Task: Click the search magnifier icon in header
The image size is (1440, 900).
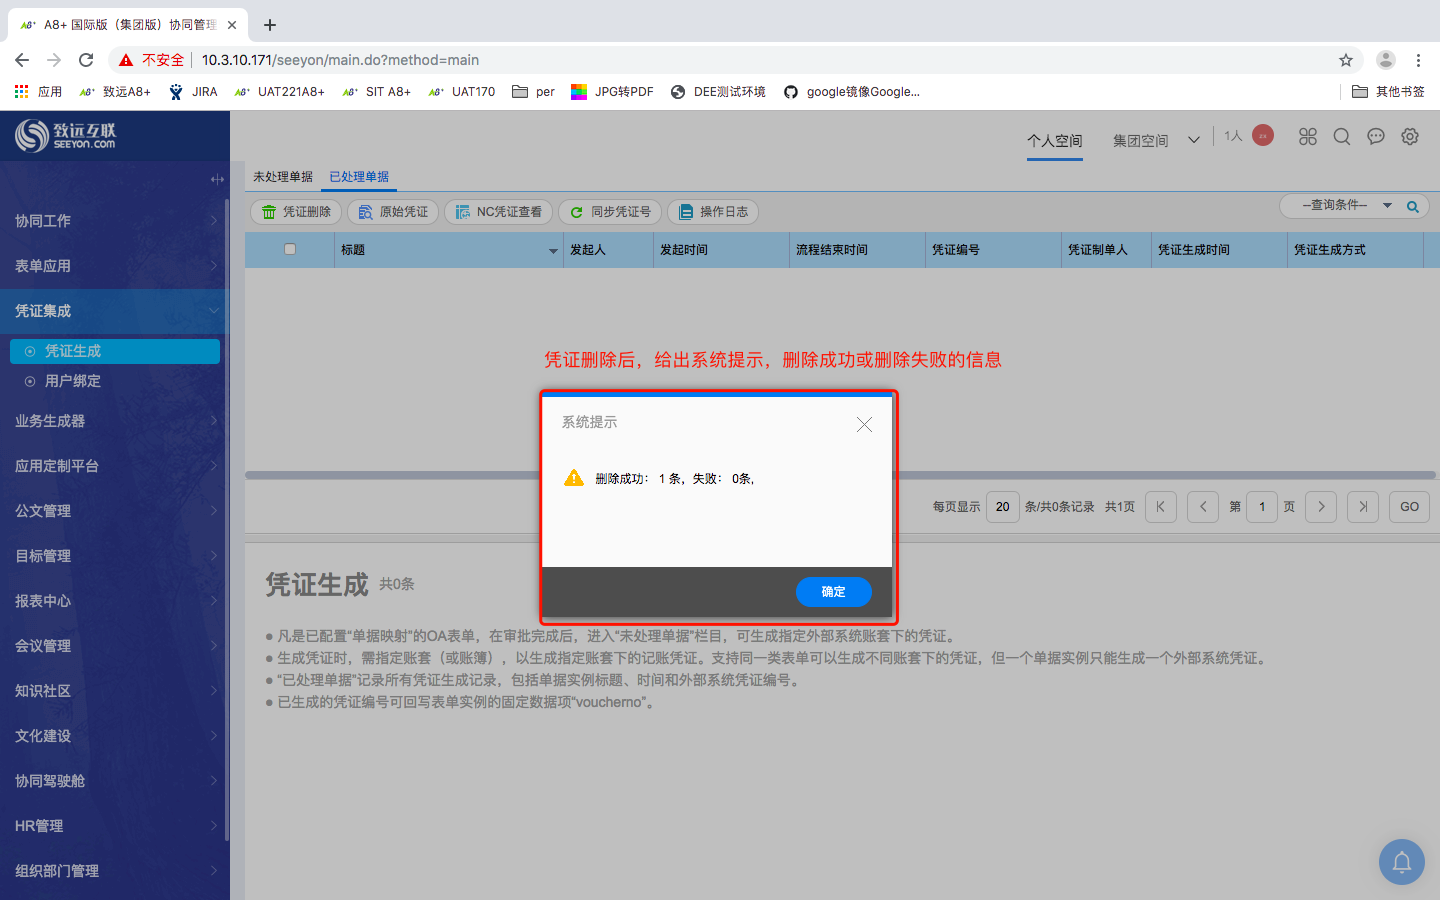Action: [x=1342, y=137]
